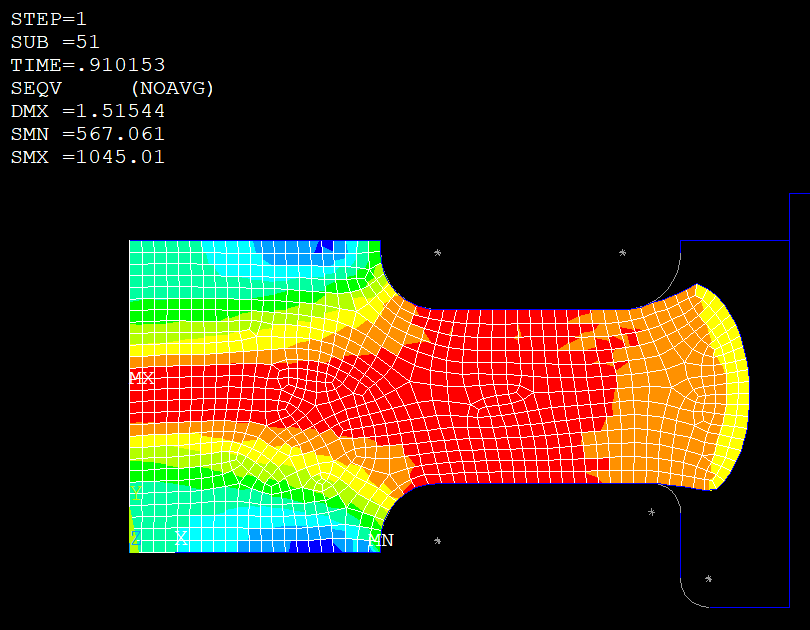Click the MN minimum stress marker
Image resolution: width=810 pixels, height=630 pixels.
pos(381,540)
